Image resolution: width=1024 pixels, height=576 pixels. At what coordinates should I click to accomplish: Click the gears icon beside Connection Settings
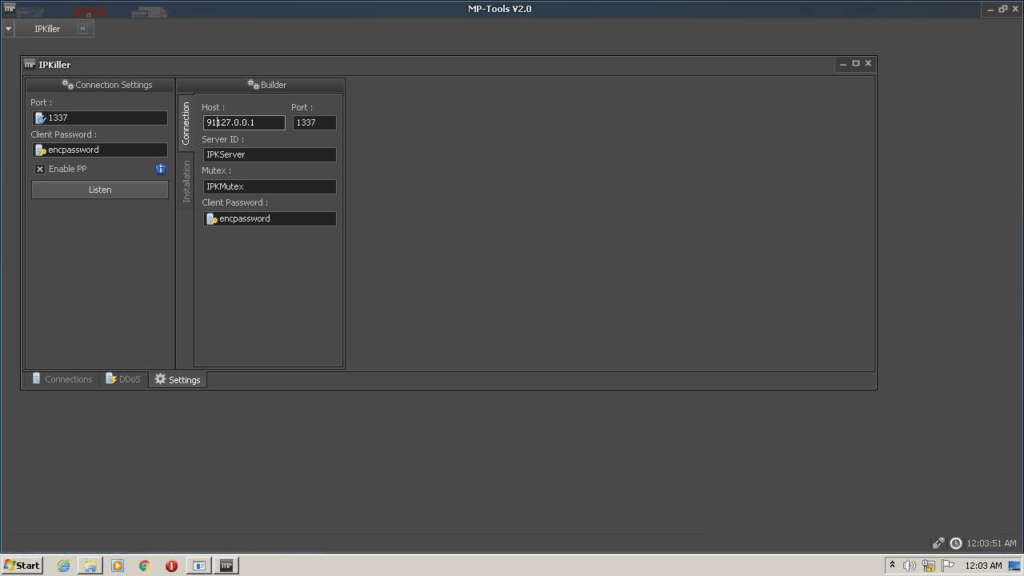coord(68,85)
